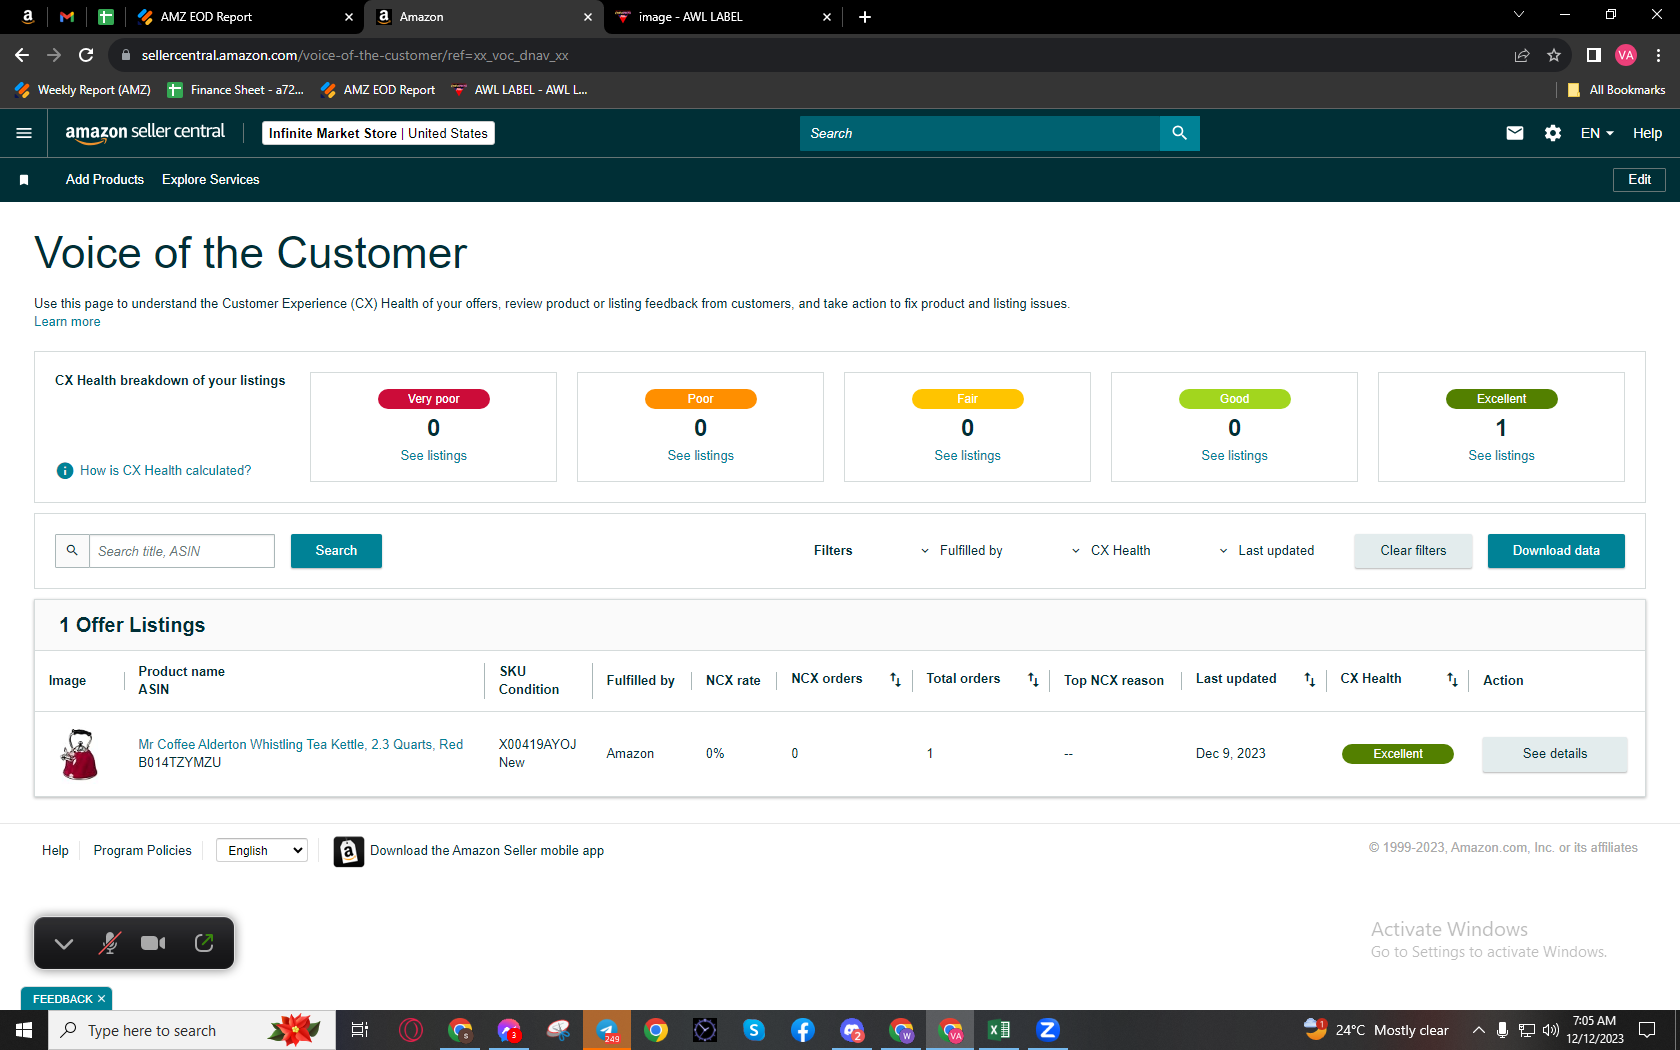Open the Excel icon in the taskbar
The height and width of the screenshot is (1050, 1680).
[x=999, y=1030]
